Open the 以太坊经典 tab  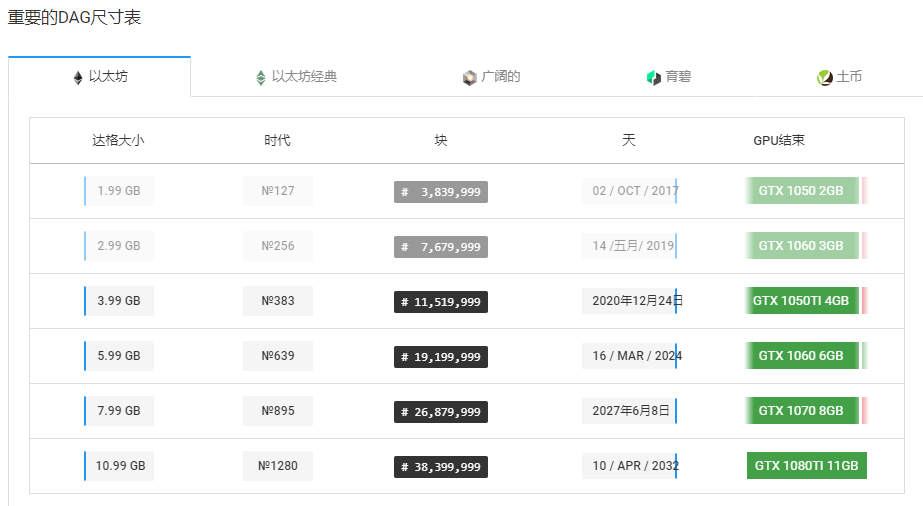click(296, 76)
